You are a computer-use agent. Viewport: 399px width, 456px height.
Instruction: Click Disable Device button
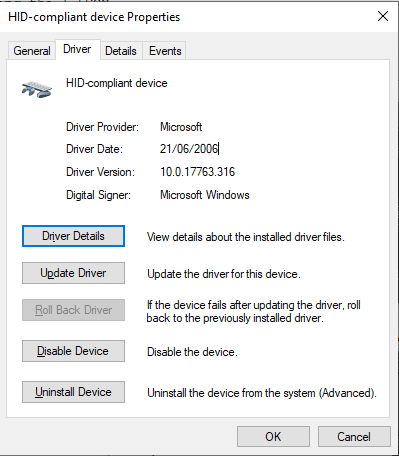click(x=73, y=351)
